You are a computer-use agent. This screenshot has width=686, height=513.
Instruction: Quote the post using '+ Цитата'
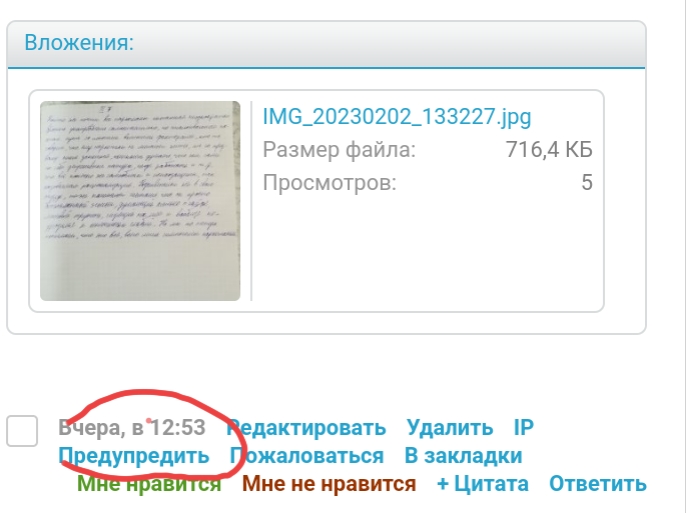click(x=482, y=484)
